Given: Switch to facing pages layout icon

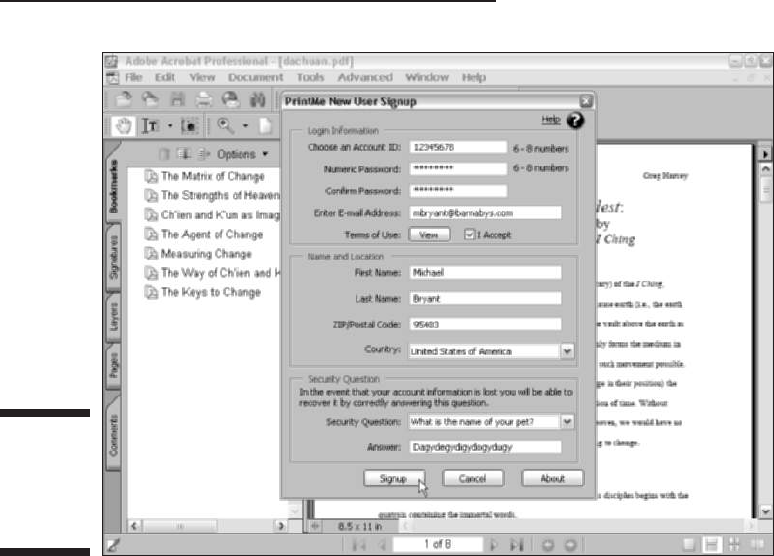Looking at the screenshot, I should point(757,545).
